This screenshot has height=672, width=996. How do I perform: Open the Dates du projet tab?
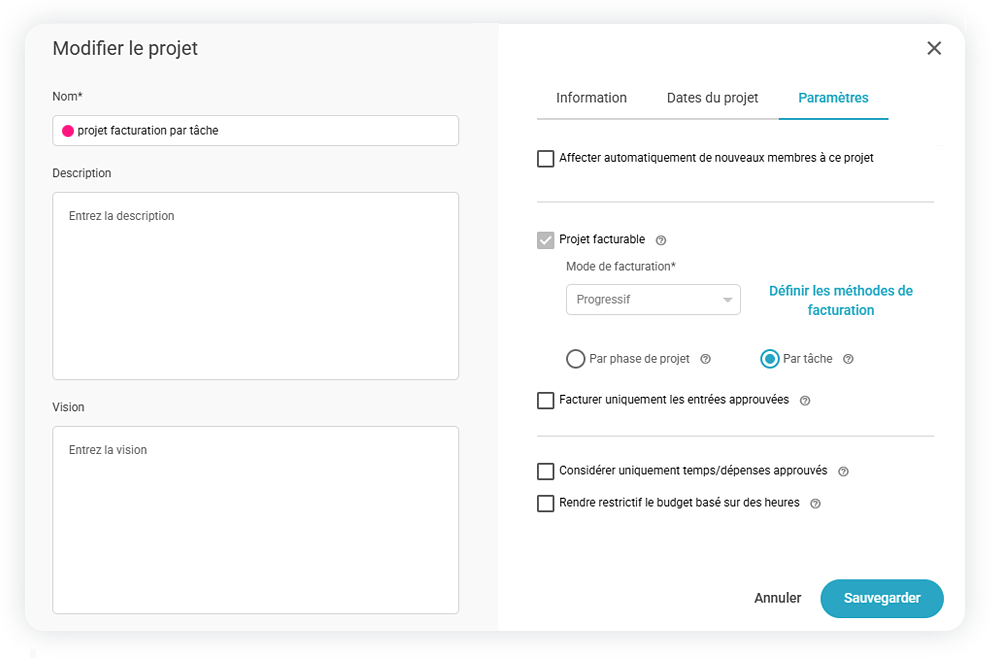(x=712, y=98)
